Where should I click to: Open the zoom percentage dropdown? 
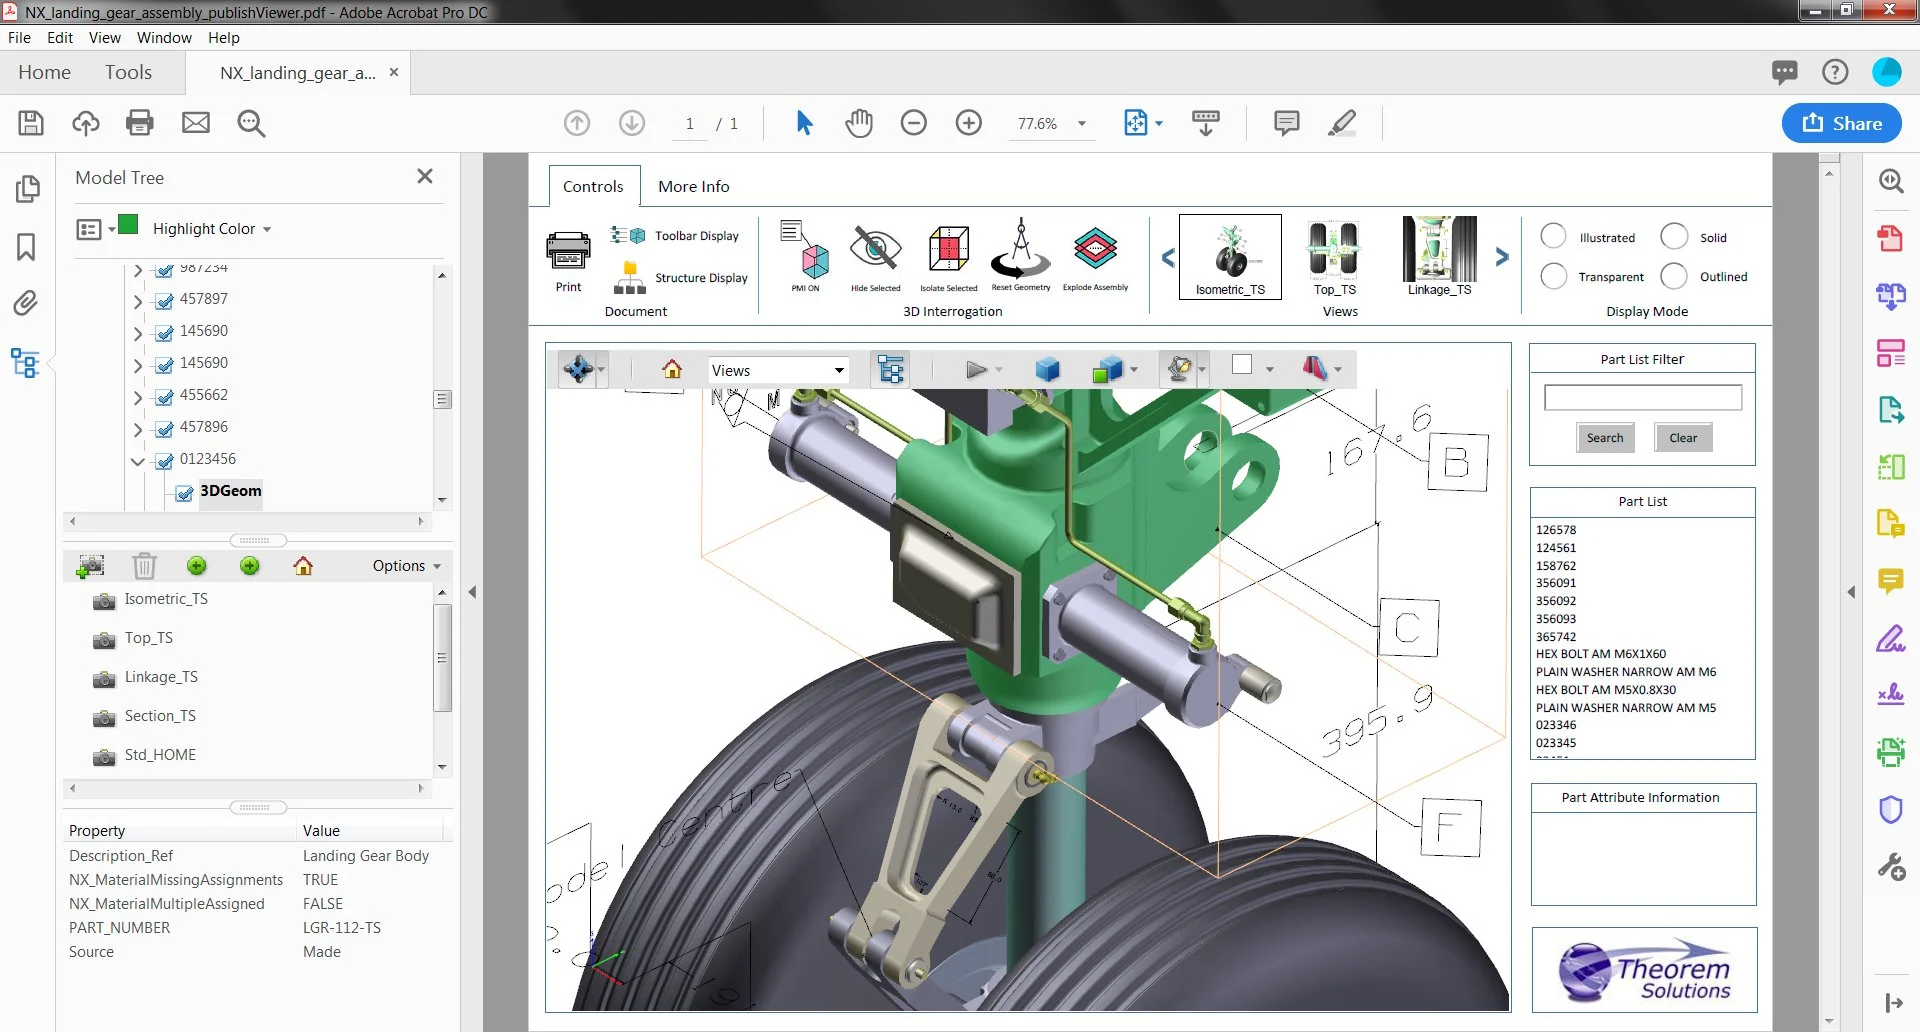[x=1081, y=124]
